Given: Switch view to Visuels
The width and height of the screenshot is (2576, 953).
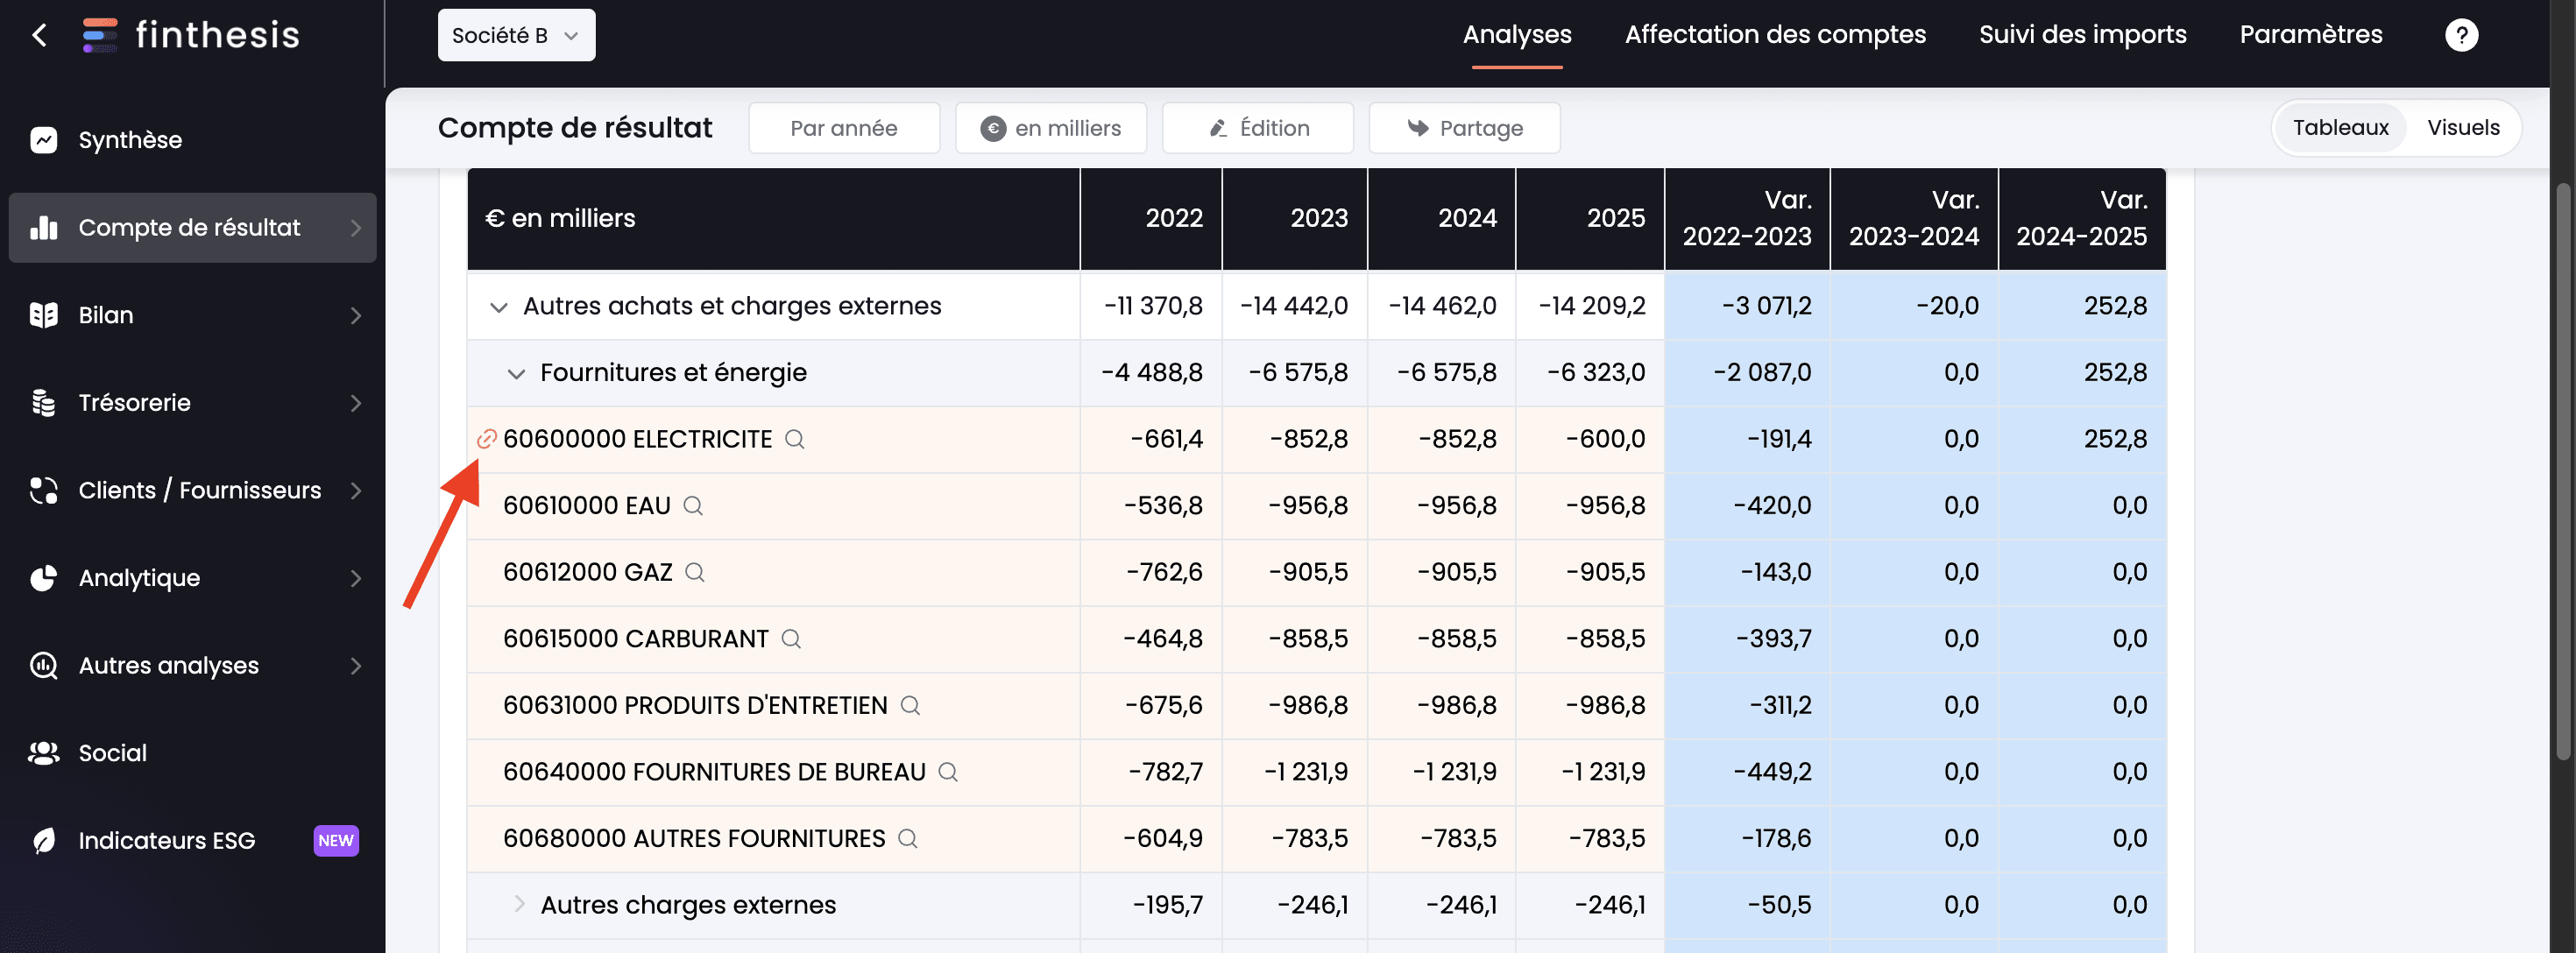Looking at the screenshot, I should click(x=2462, y=128).
